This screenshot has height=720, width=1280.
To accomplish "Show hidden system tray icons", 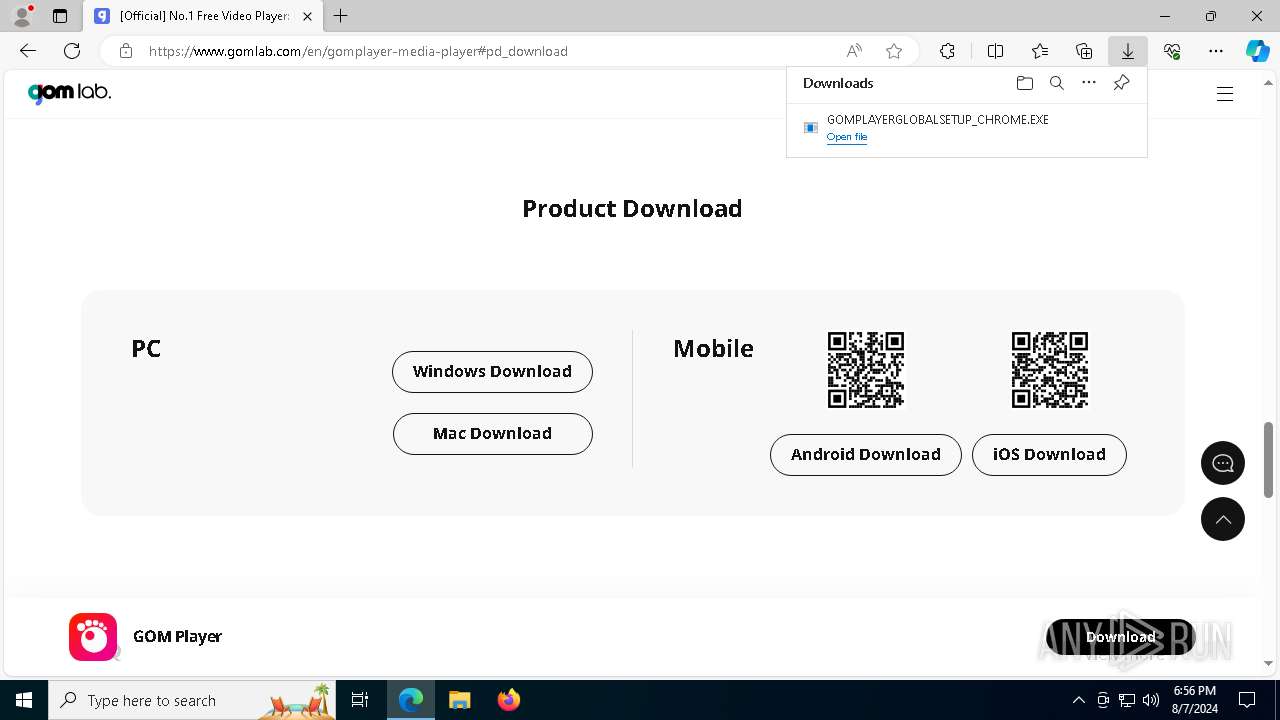I will click(1078, 700).
